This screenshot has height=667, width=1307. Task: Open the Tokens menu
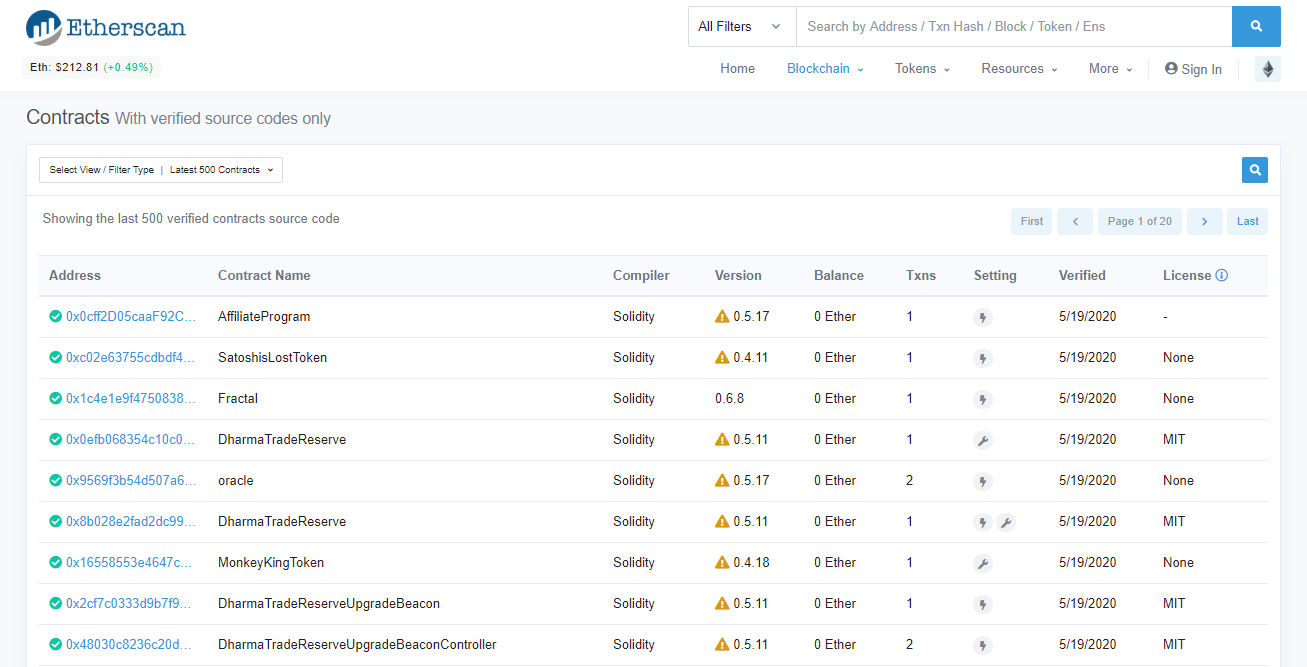tap(922, 69)
